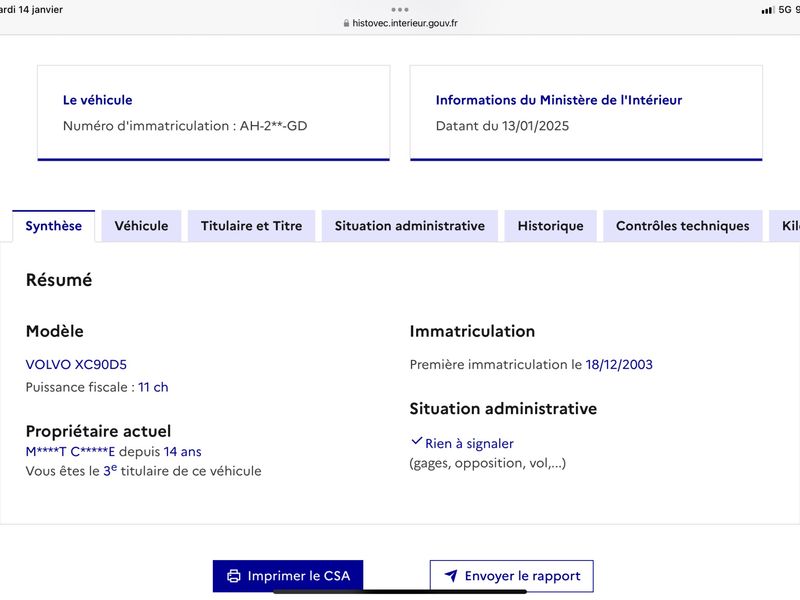Click the VOLVO XC90D5 model text
This screenshot has height=600, width=800.
pyautogui.click(x=76, y=365)
